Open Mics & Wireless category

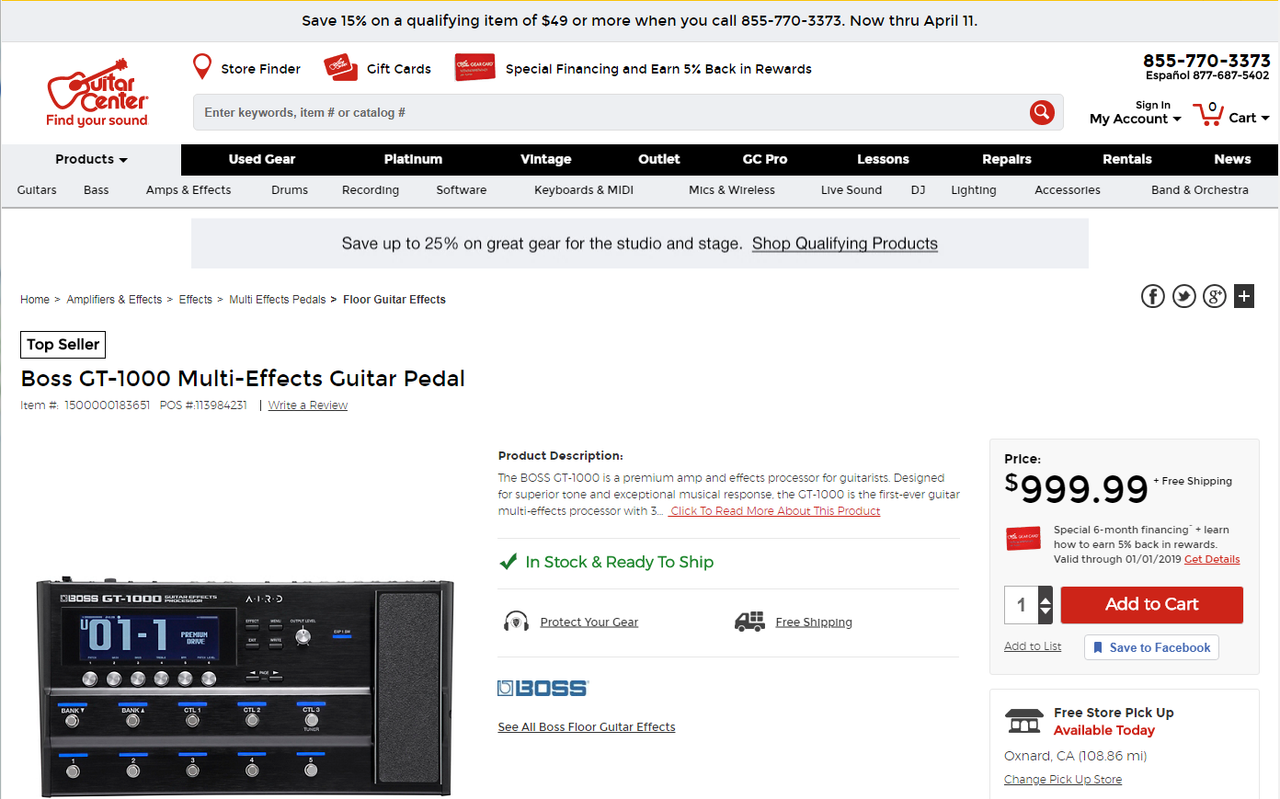(732, 190)
